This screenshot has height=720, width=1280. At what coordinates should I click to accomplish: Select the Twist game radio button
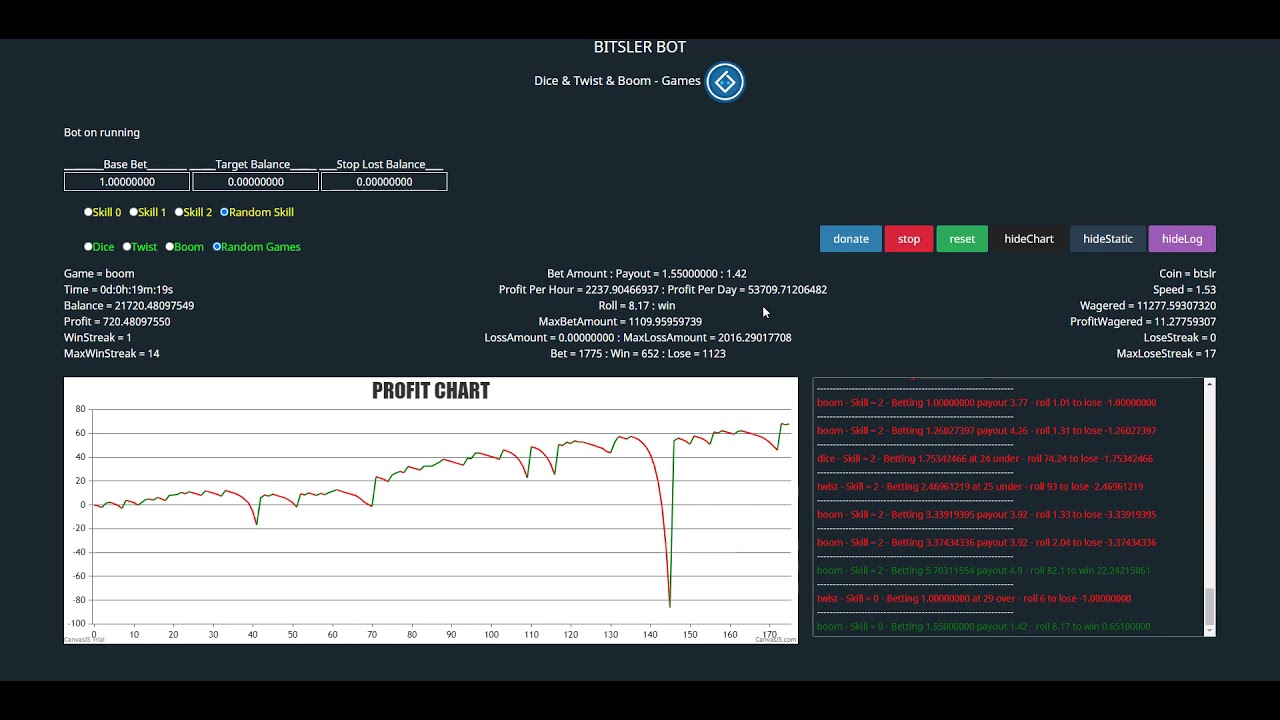(127, 247)
